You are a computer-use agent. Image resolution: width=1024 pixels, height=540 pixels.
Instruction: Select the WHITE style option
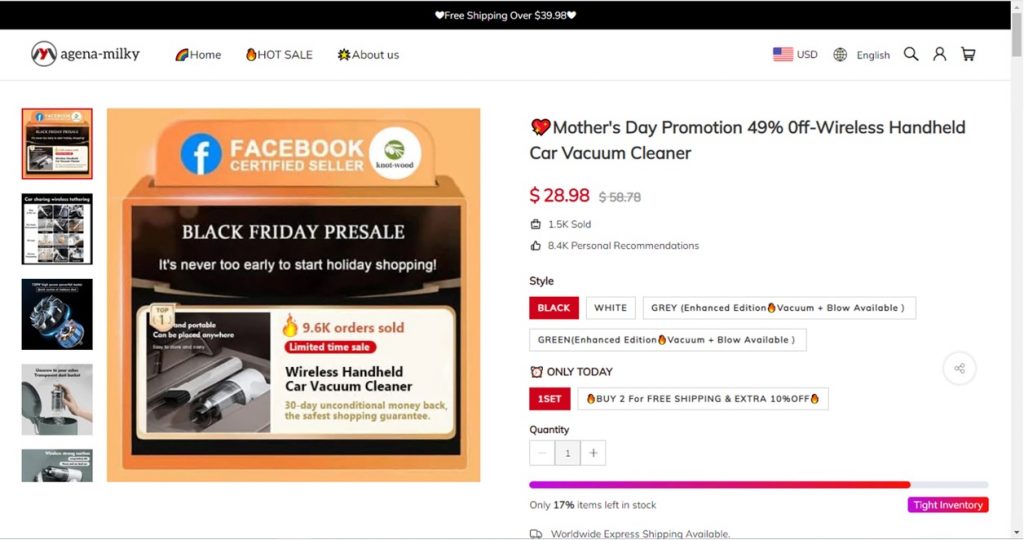click(610, 308)
